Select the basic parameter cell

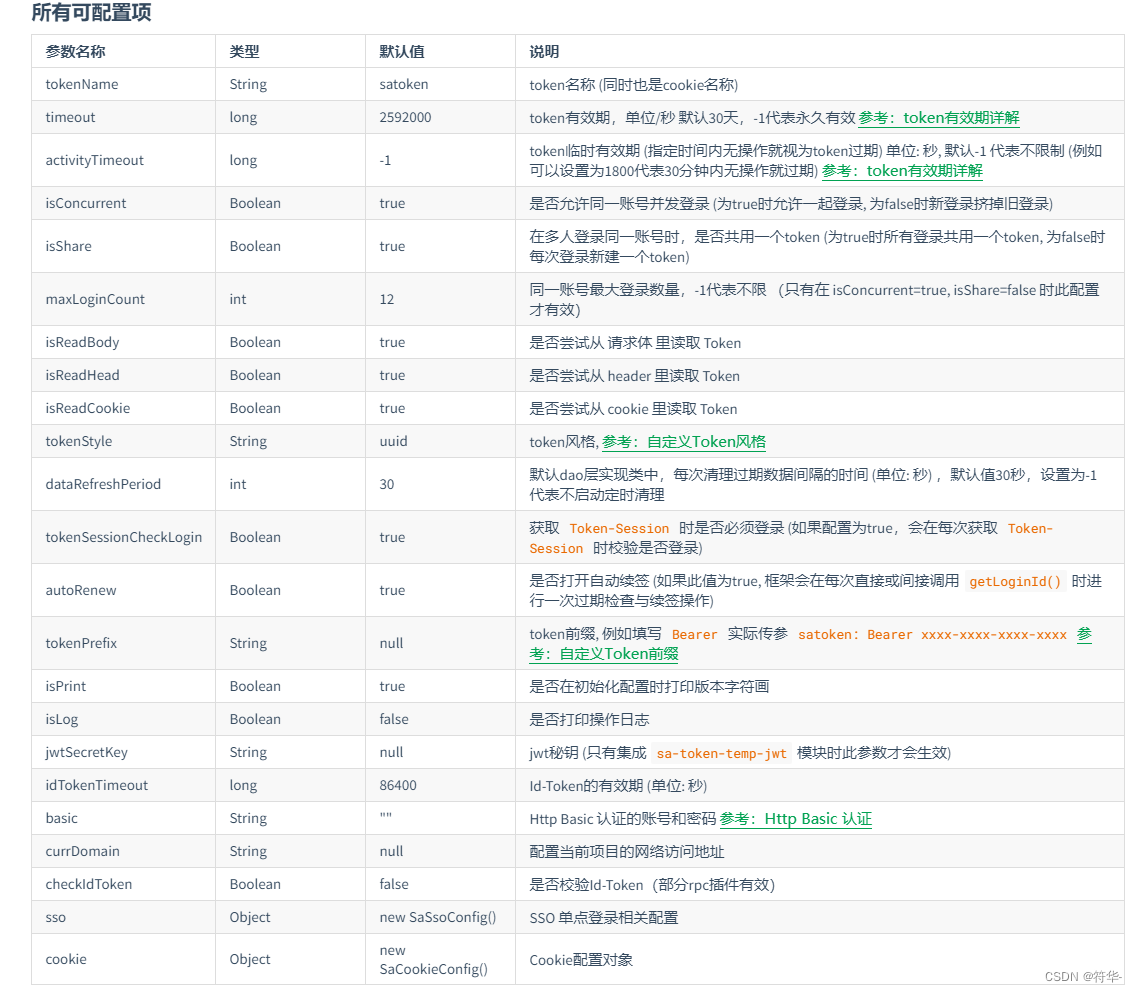(x=123, y=818)
